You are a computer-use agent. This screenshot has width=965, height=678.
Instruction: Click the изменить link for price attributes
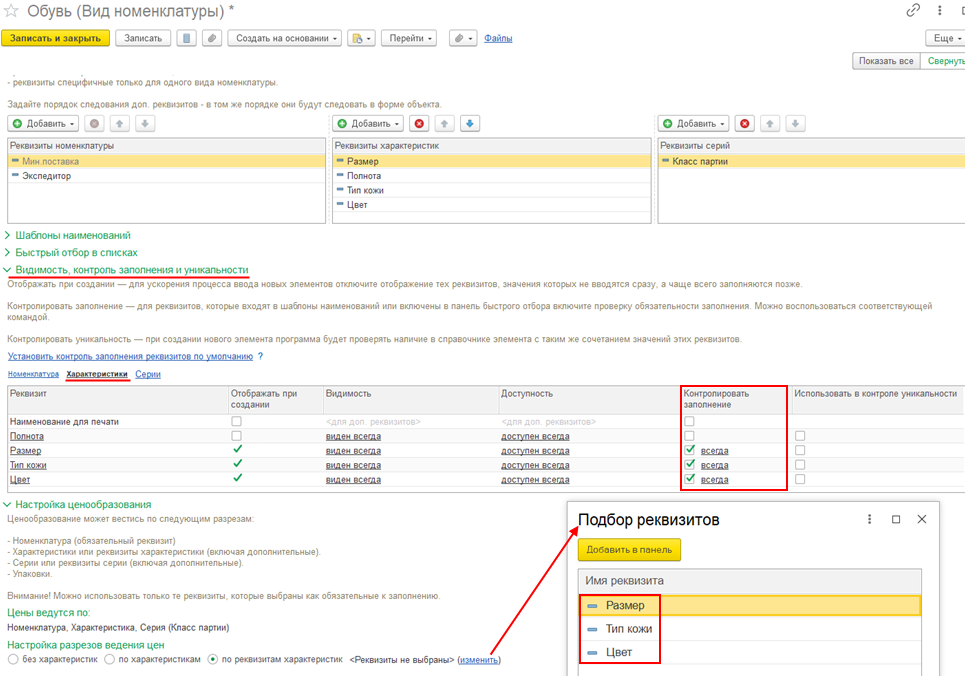pos(479,660)
